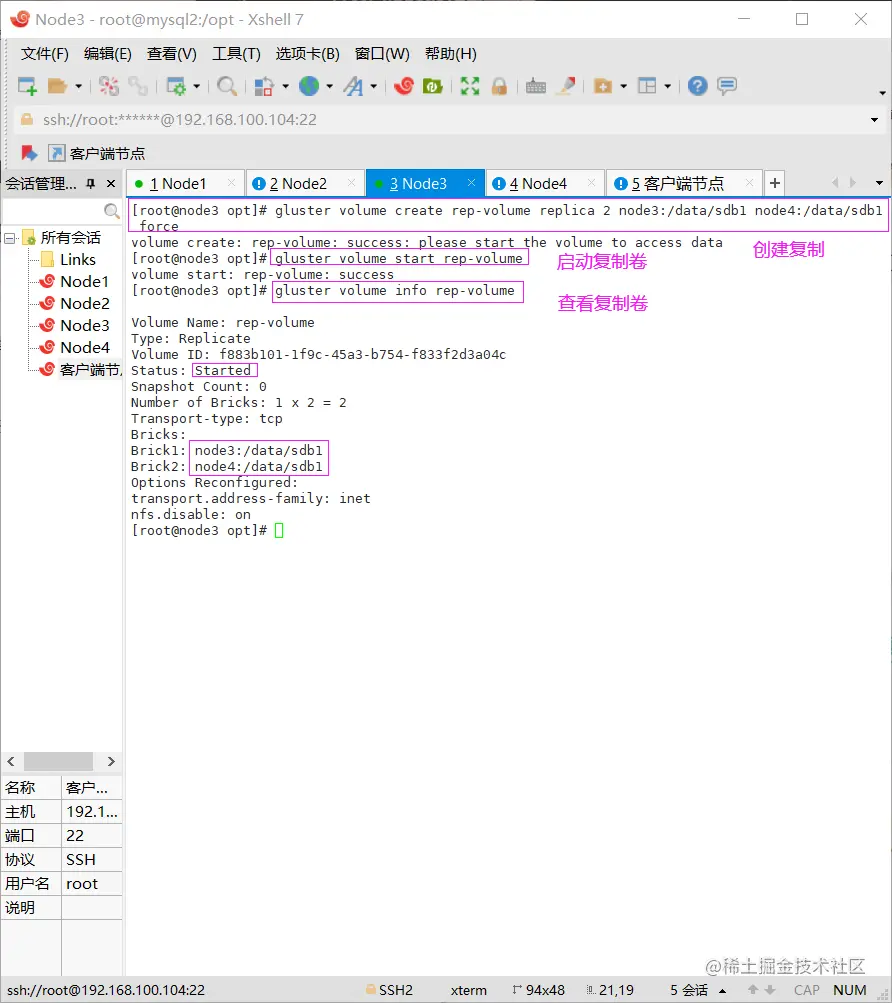Click the Find magnifier toolbar icon
This screenshot has width=892, height=1003.
click(x=227, y=86)
